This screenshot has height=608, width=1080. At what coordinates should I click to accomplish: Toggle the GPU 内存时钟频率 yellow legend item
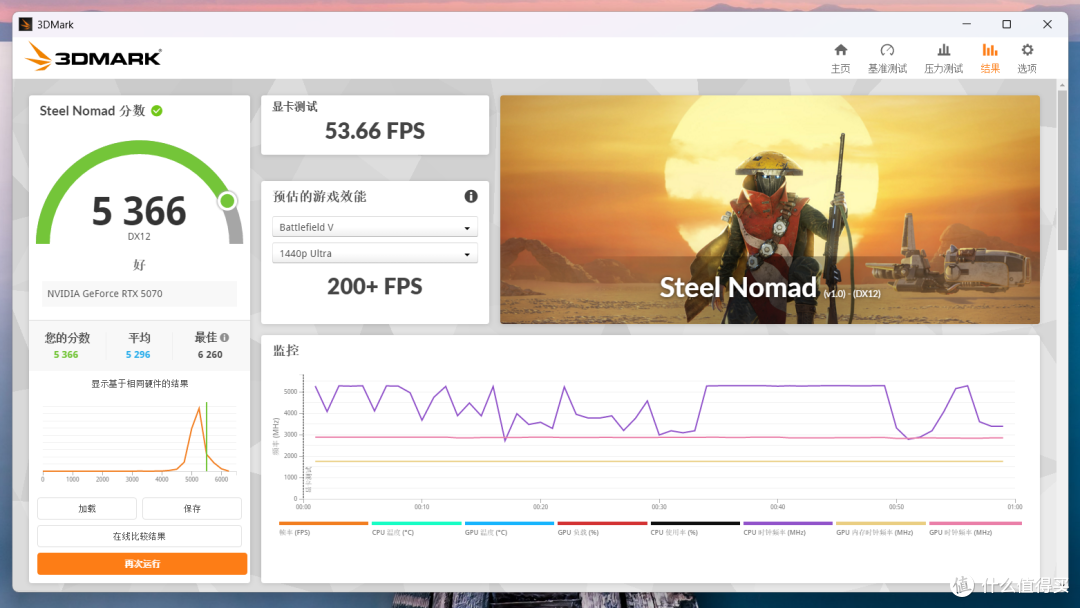881,528
